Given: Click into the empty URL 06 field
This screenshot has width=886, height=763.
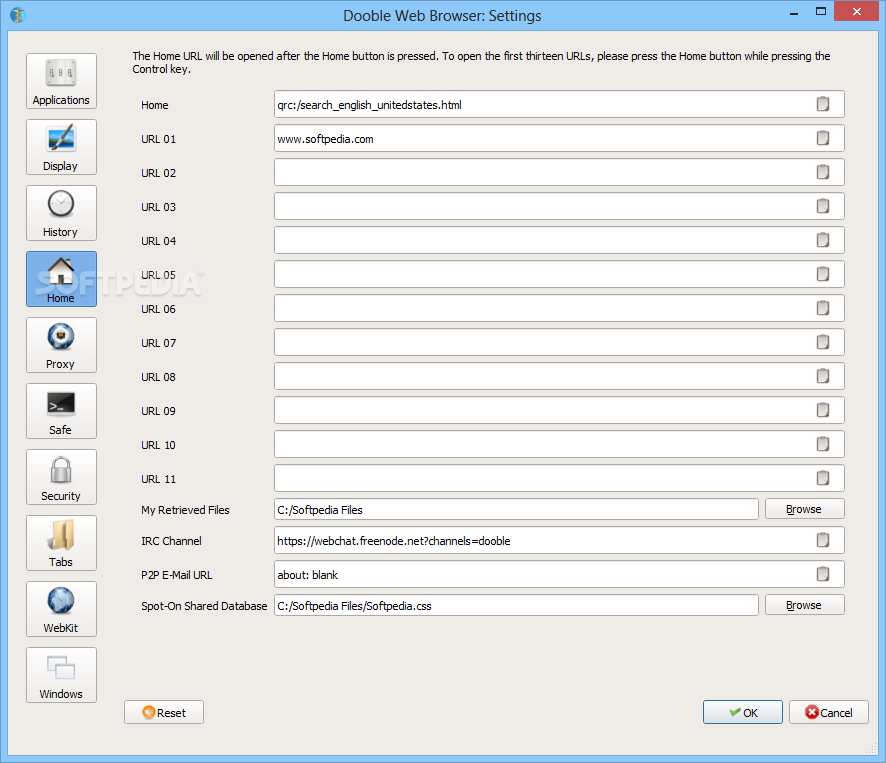Looking at the screenshot, I should [x=559, y=308].
